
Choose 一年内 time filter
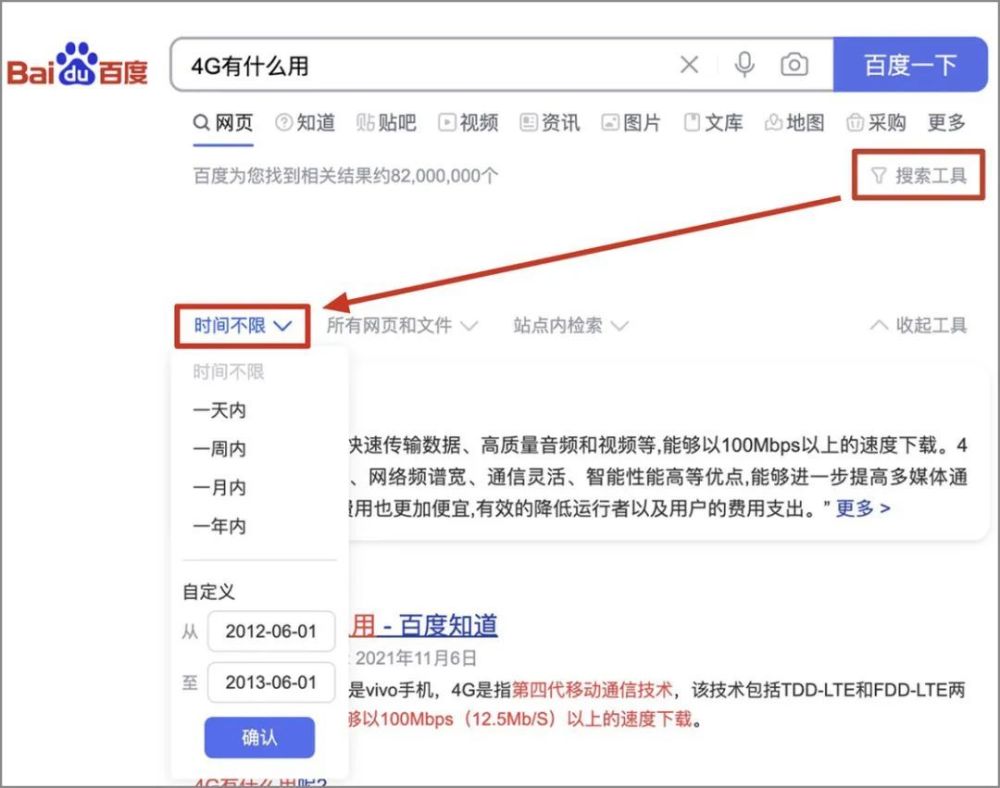tap(219, 526)
